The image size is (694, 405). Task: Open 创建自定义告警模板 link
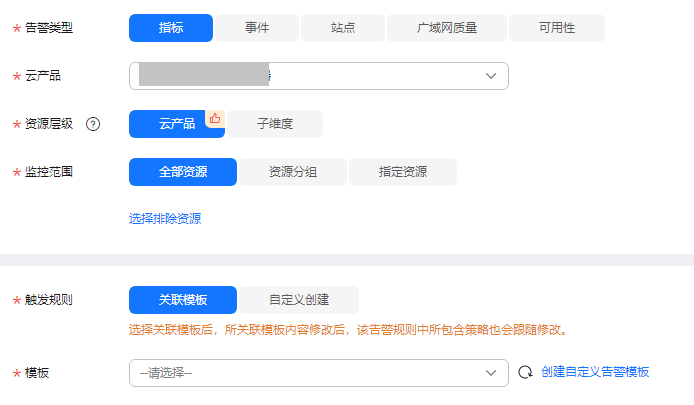595,372
